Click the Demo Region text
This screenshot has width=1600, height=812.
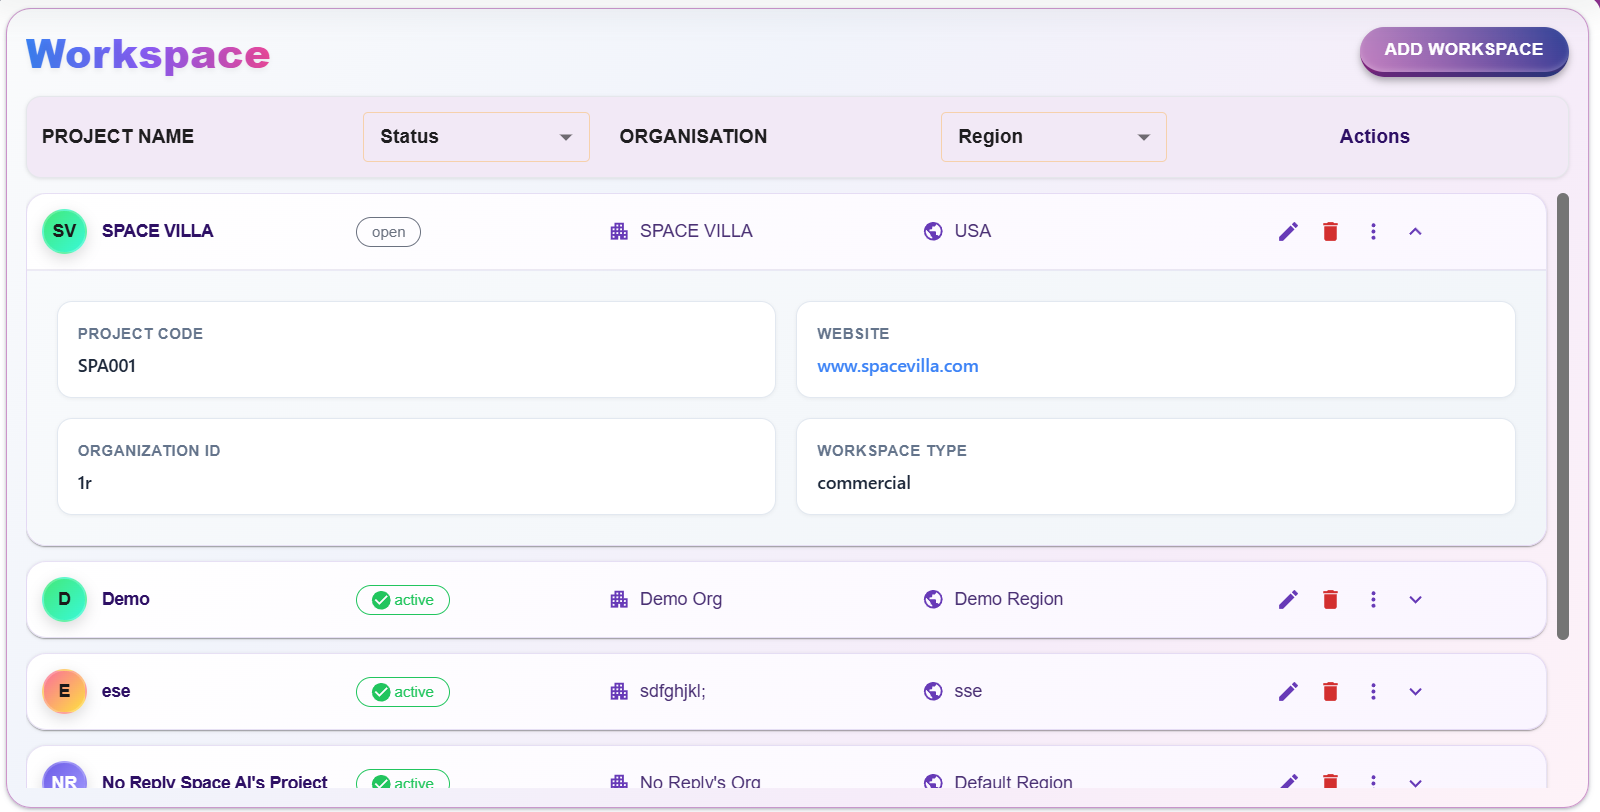coord(1008,599)
